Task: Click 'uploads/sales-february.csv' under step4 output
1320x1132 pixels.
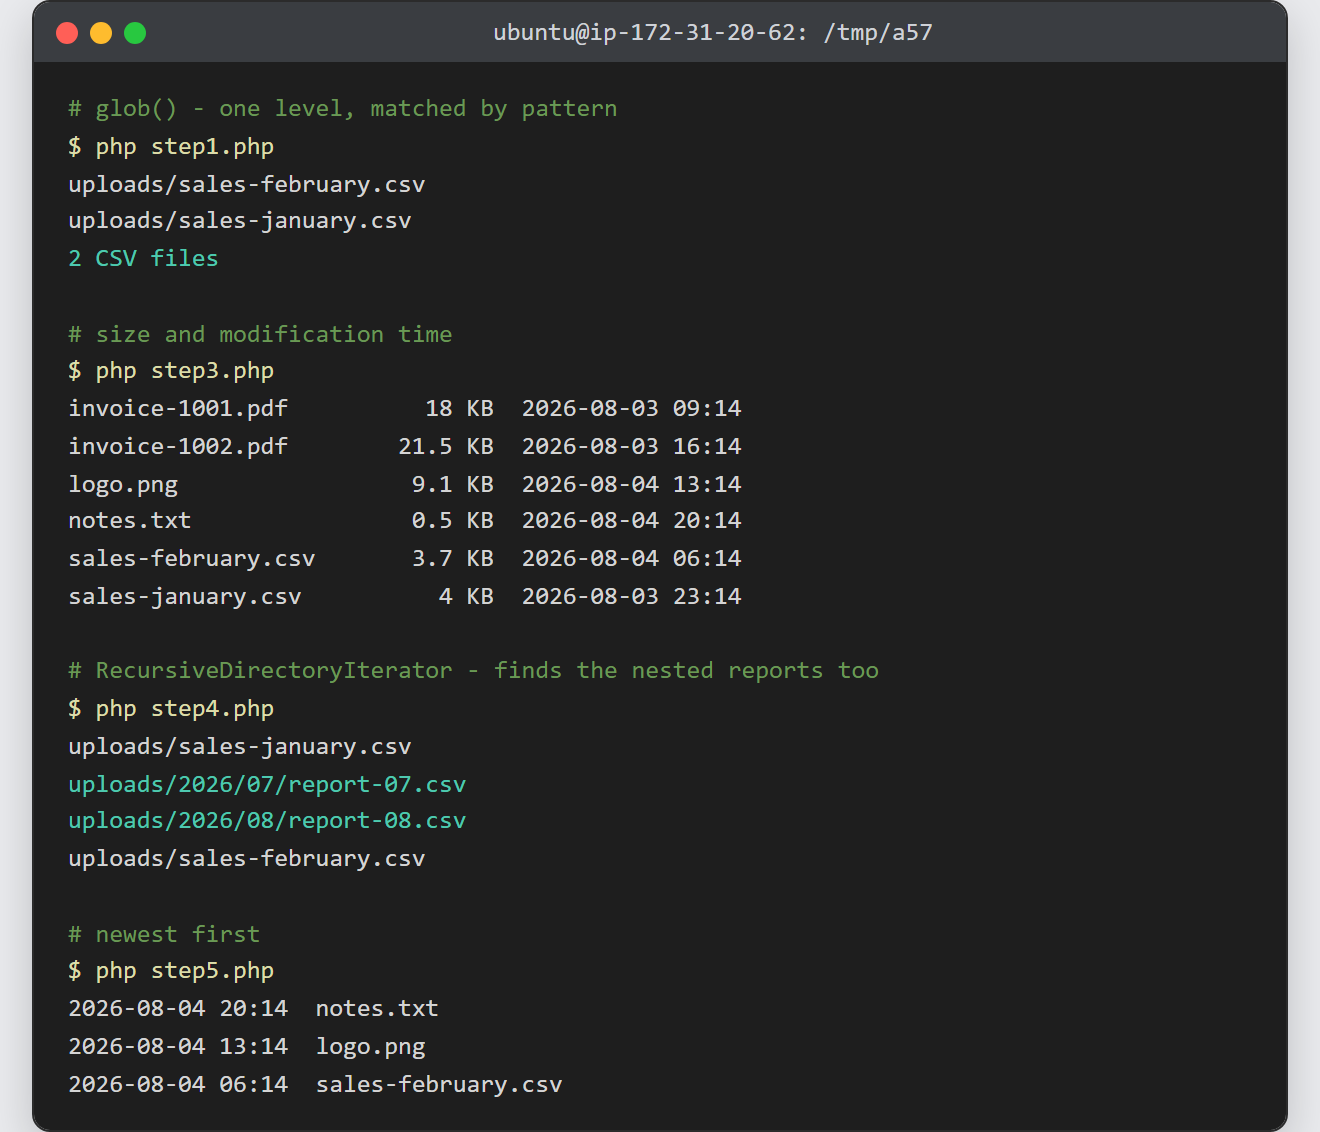Action: (x=247, y=859)
